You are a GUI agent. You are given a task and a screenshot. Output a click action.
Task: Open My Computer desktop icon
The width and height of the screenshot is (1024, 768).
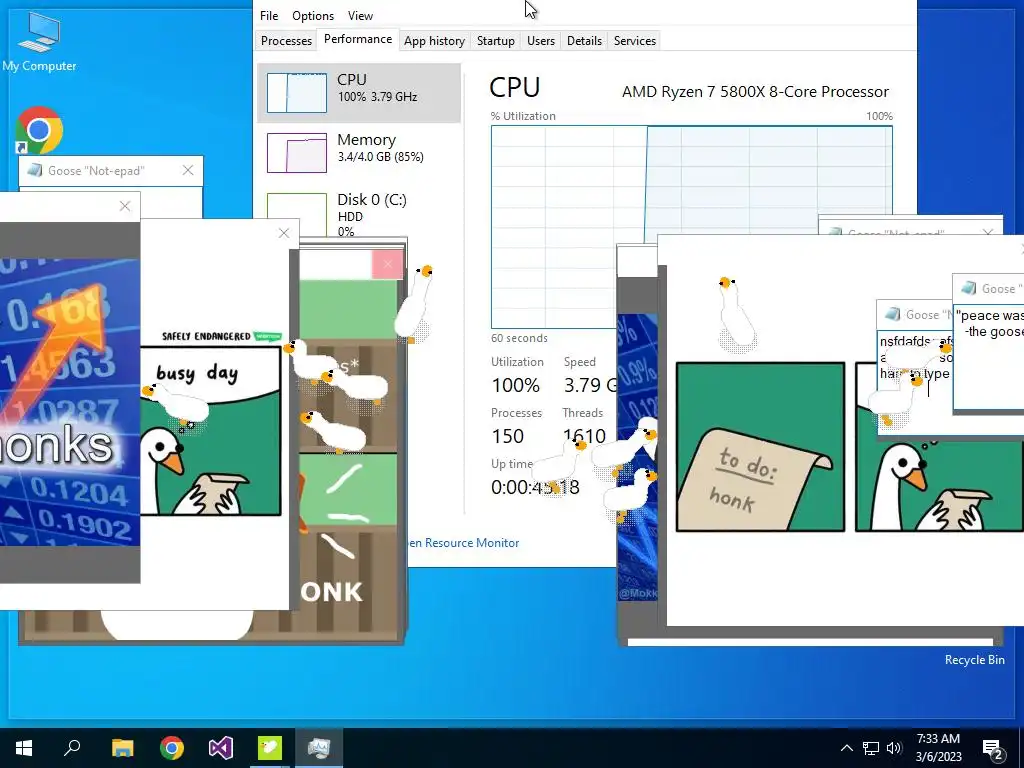pos(39,42)
